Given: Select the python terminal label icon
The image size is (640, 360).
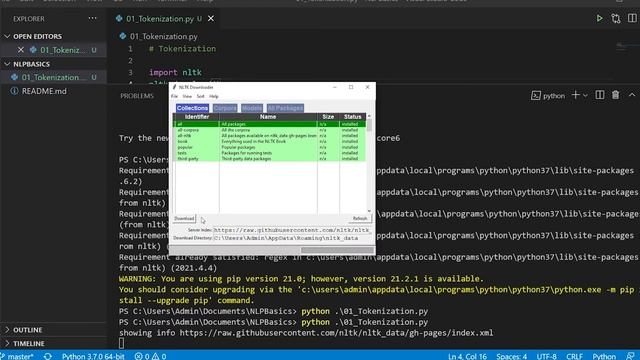Looking at the screenshot, I should coord(536,96).
